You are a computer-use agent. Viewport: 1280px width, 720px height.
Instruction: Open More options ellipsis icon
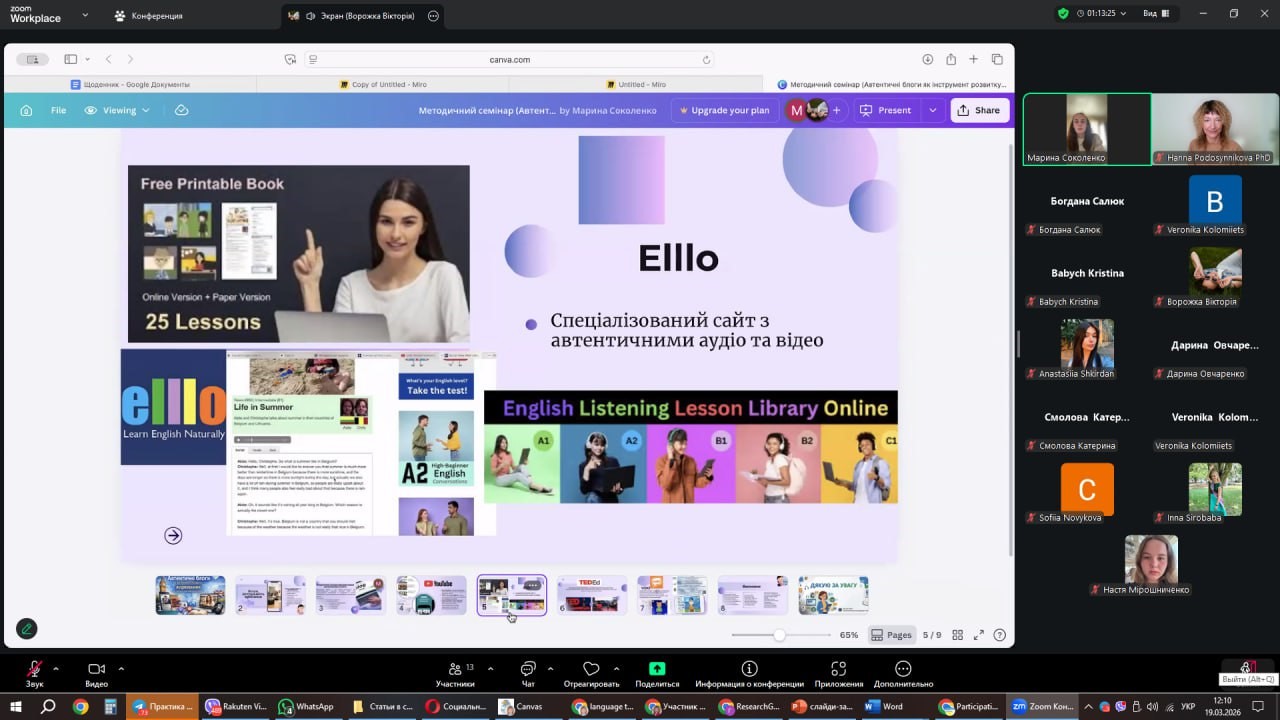(x=903, y=668)
